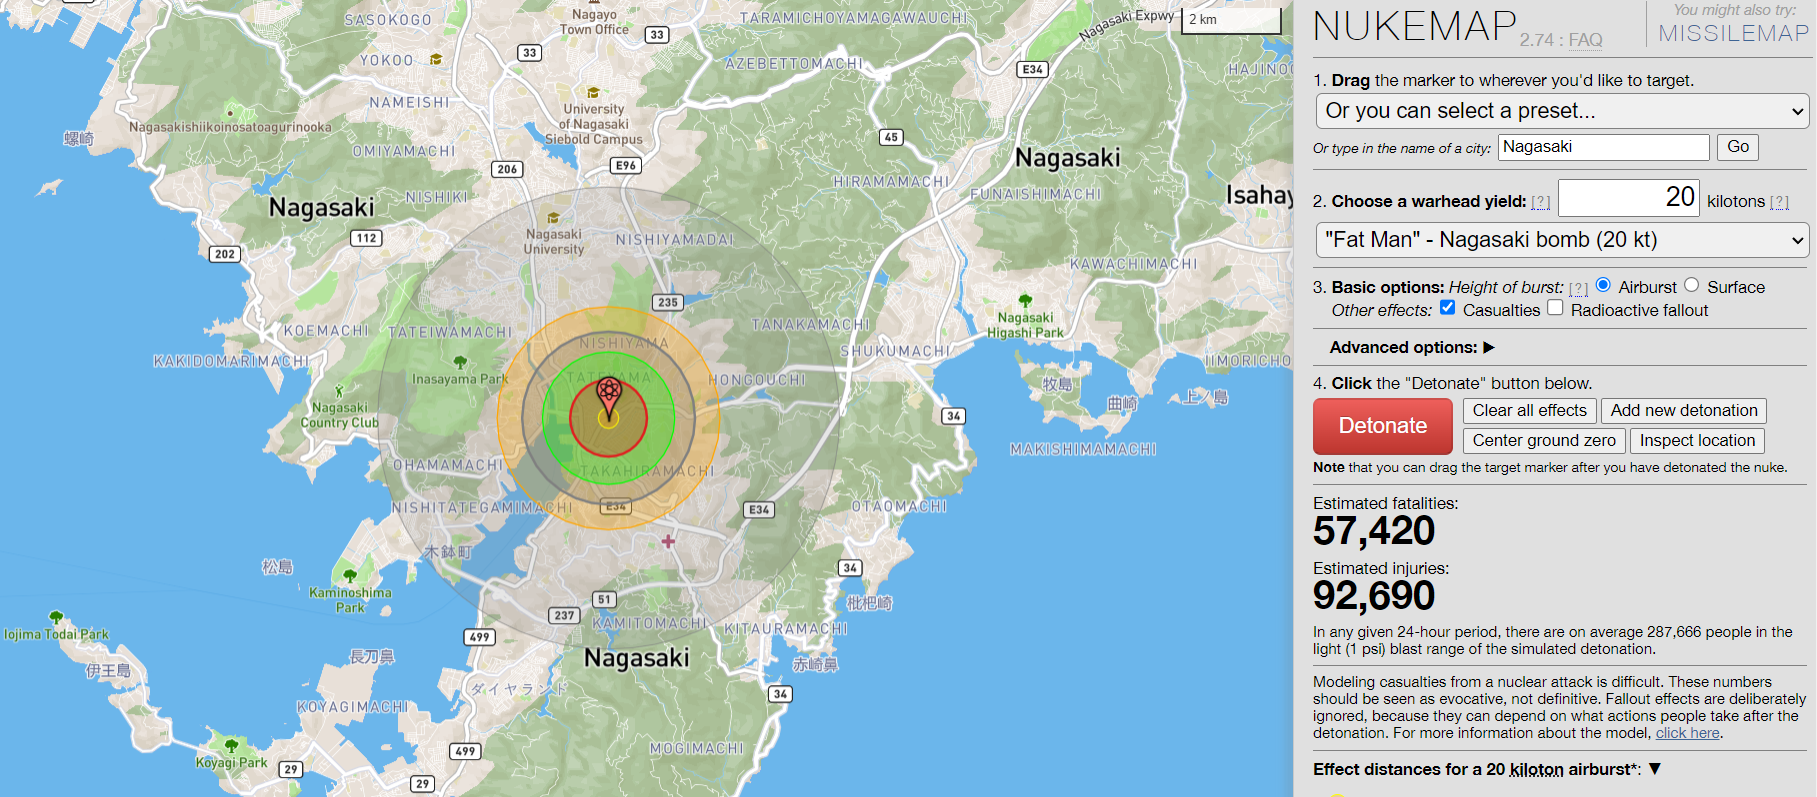Open the Fat Man warhead preset dropdown

point(1562,240)
